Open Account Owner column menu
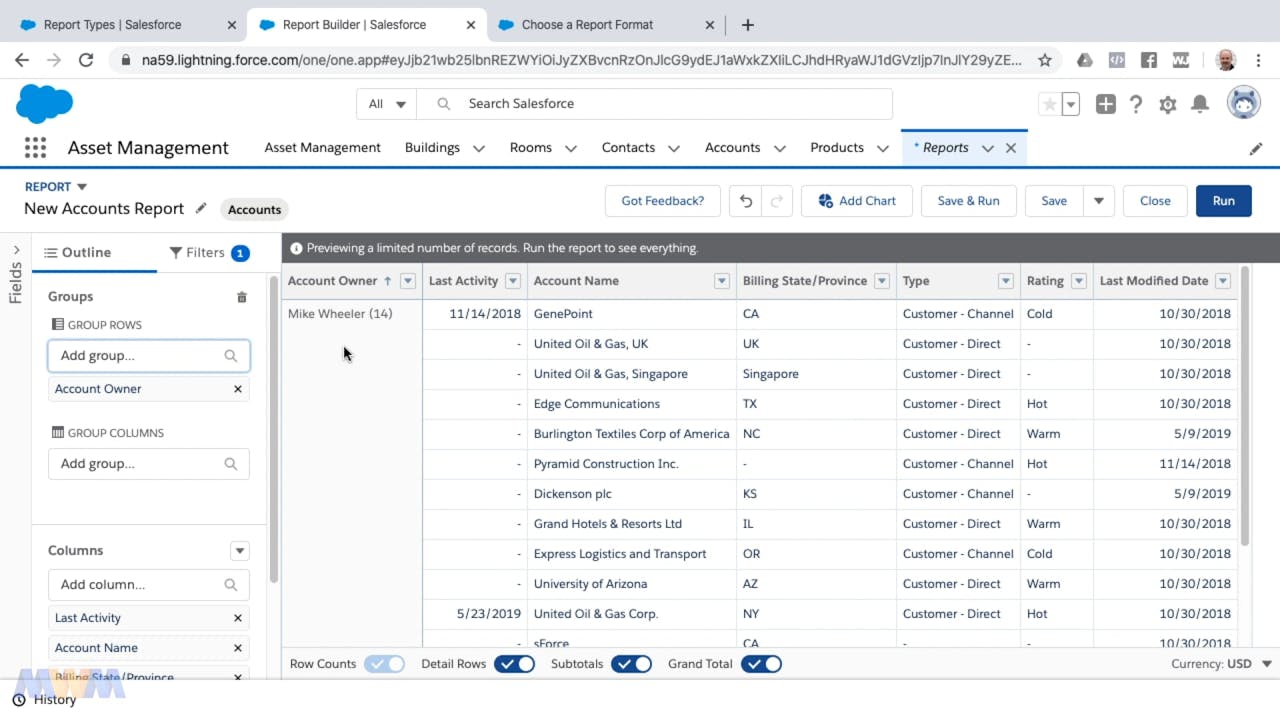The image size is (1280, 720). click(408, 281)
